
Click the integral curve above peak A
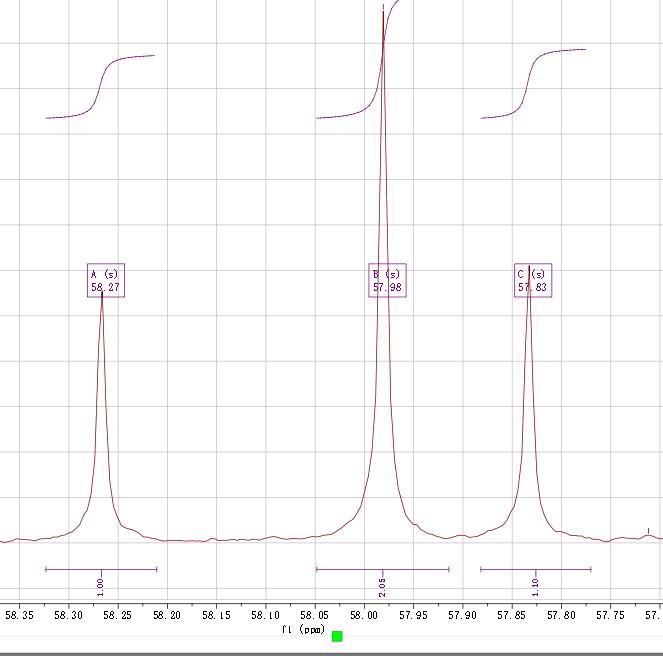tap(101, 88)
